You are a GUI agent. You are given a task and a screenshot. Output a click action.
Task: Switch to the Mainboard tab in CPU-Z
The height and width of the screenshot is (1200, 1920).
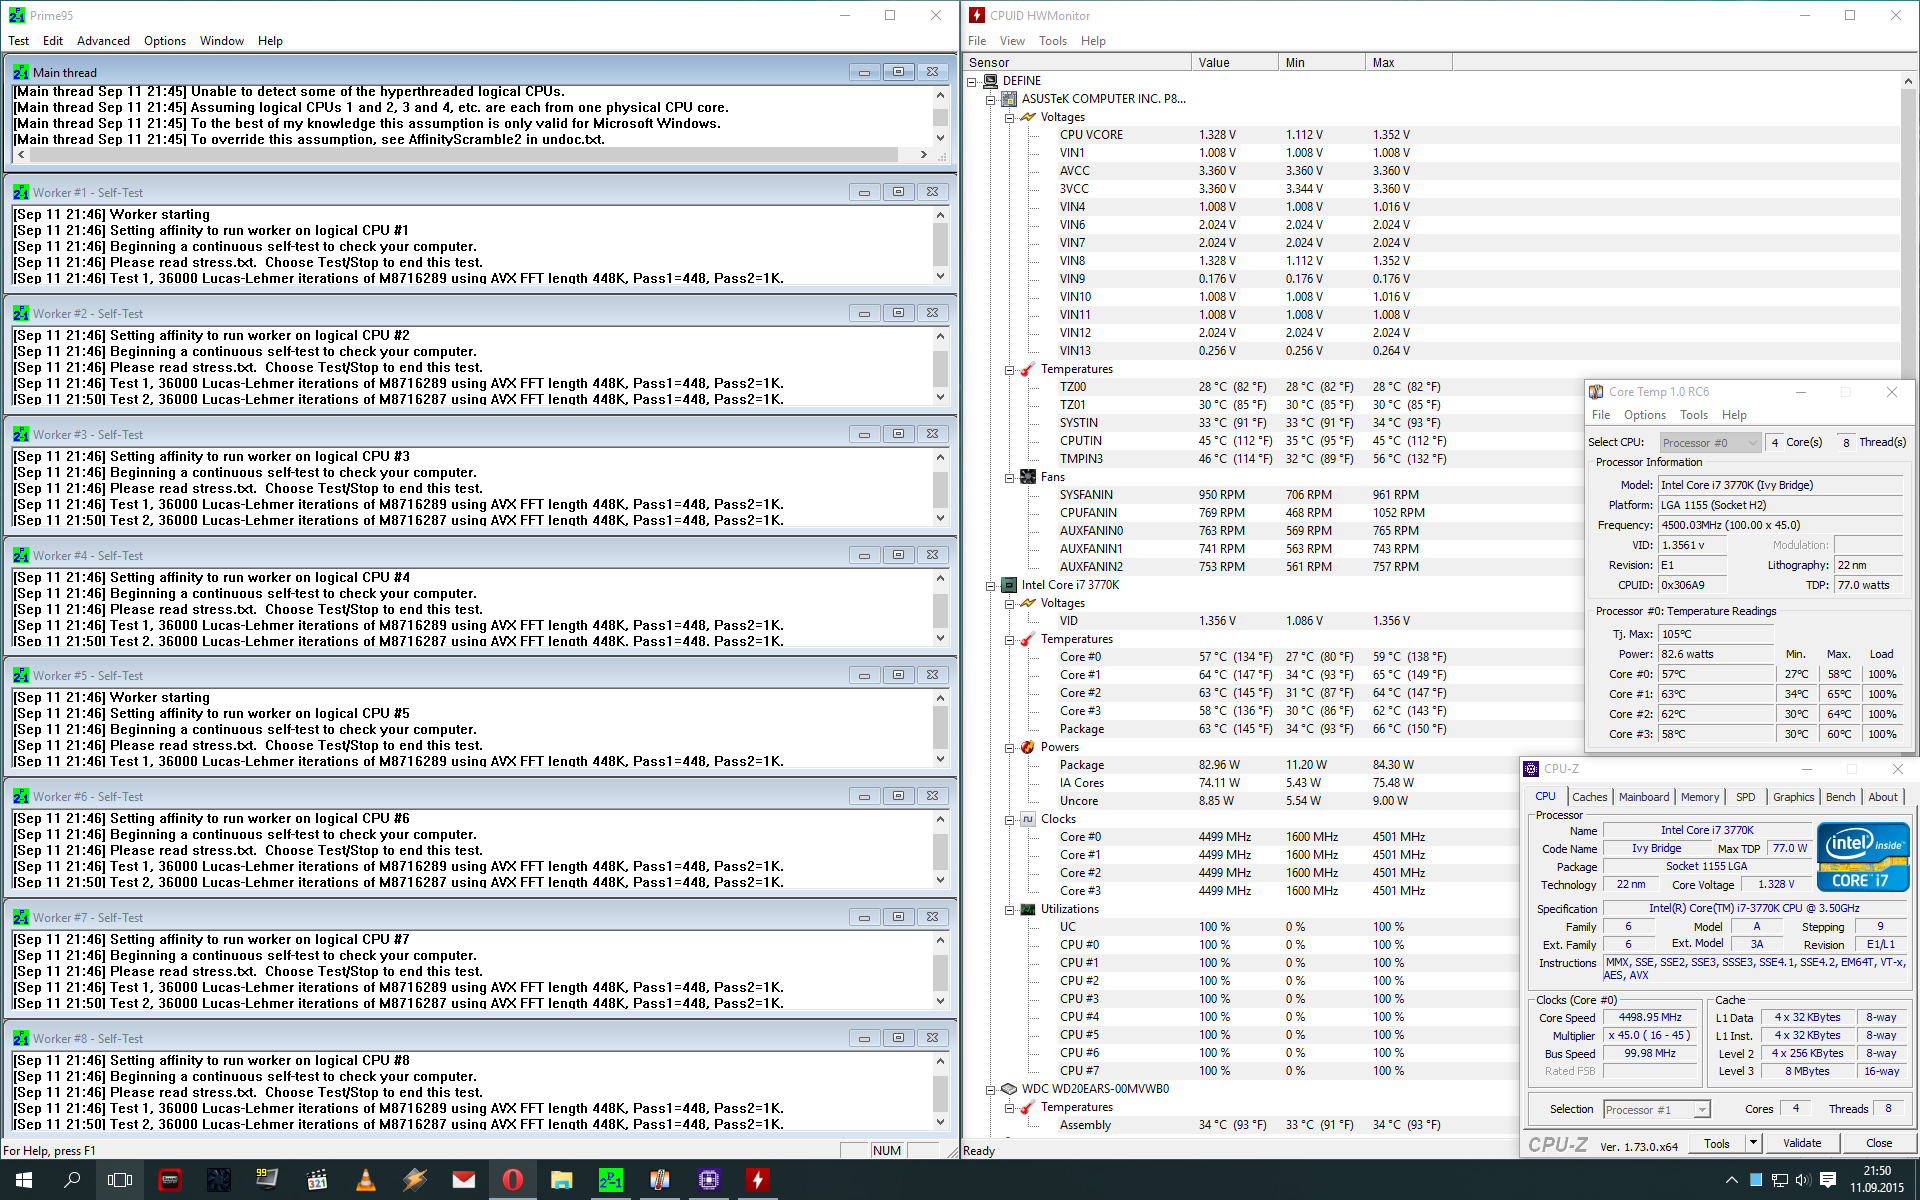(1643, 797)
